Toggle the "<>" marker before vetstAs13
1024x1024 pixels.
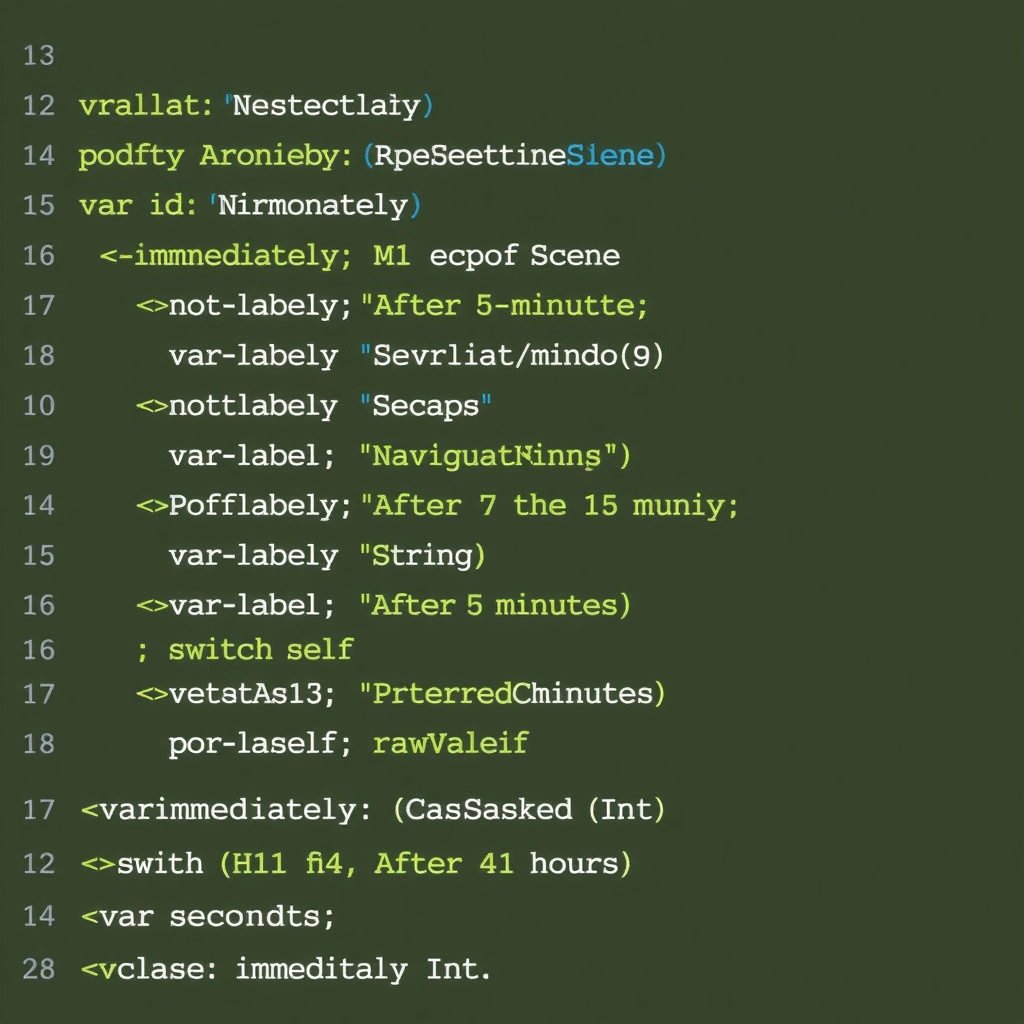point(152,693)
